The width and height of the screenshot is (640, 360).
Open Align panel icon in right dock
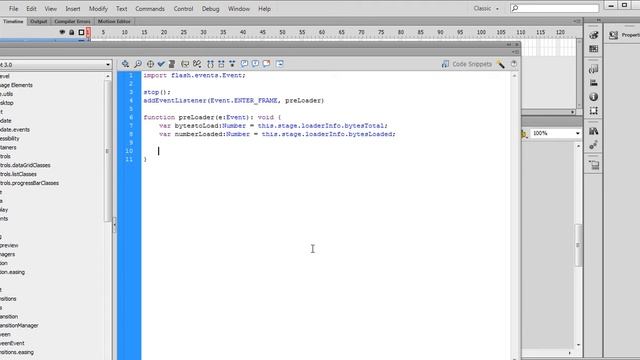point(593,83)
